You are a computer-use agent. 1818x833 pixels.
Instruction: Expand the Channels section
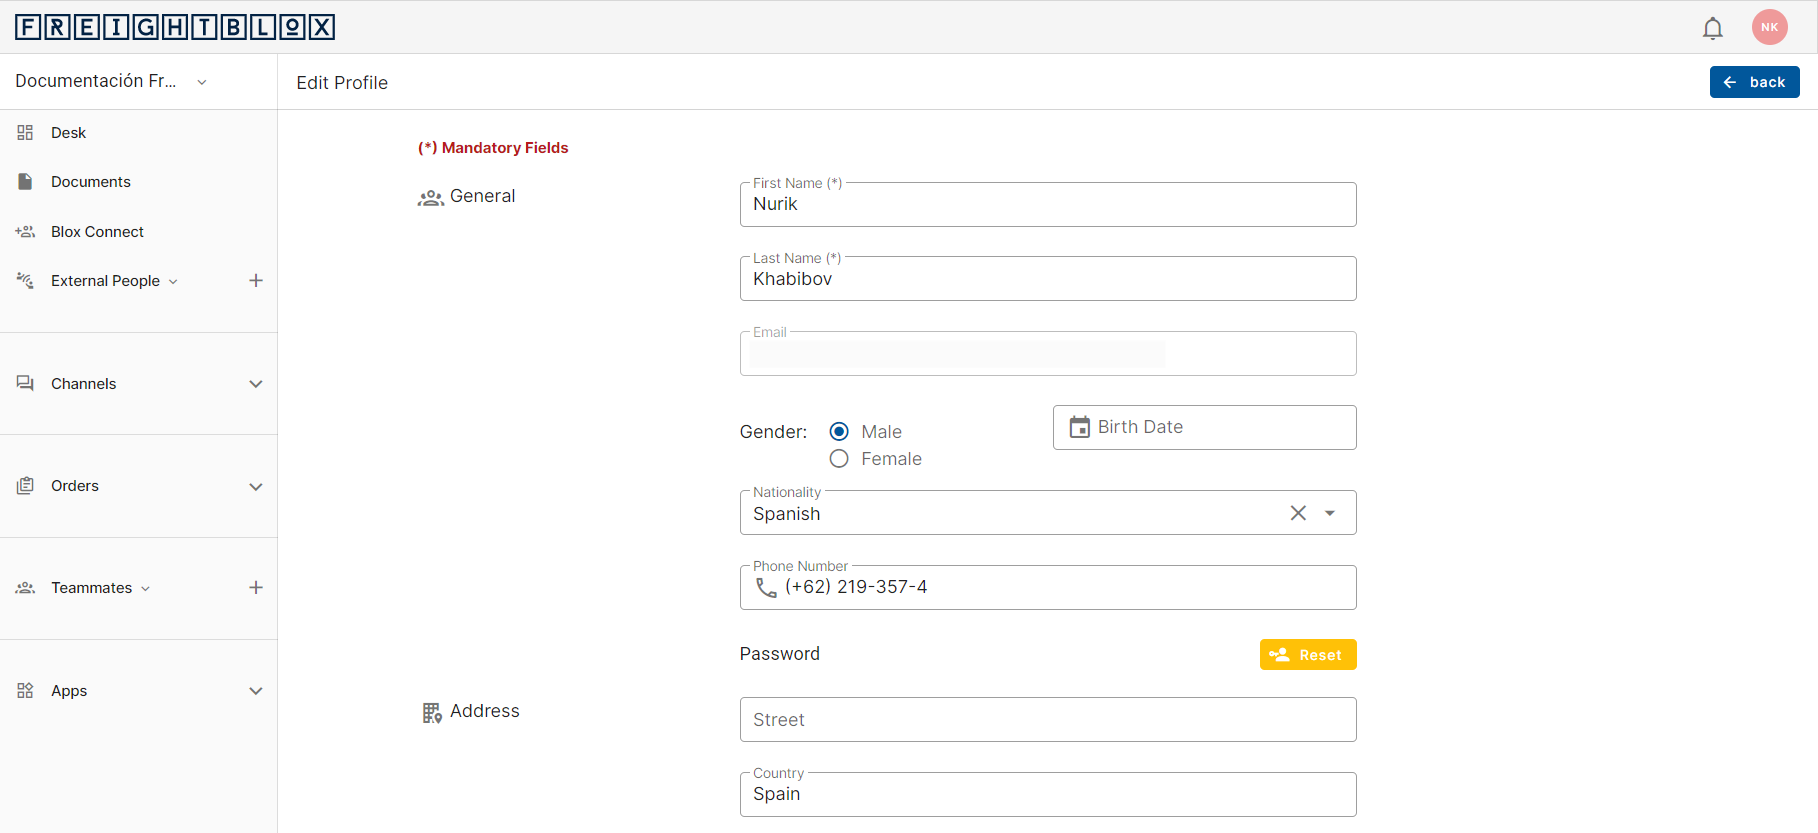pos(256,384)
